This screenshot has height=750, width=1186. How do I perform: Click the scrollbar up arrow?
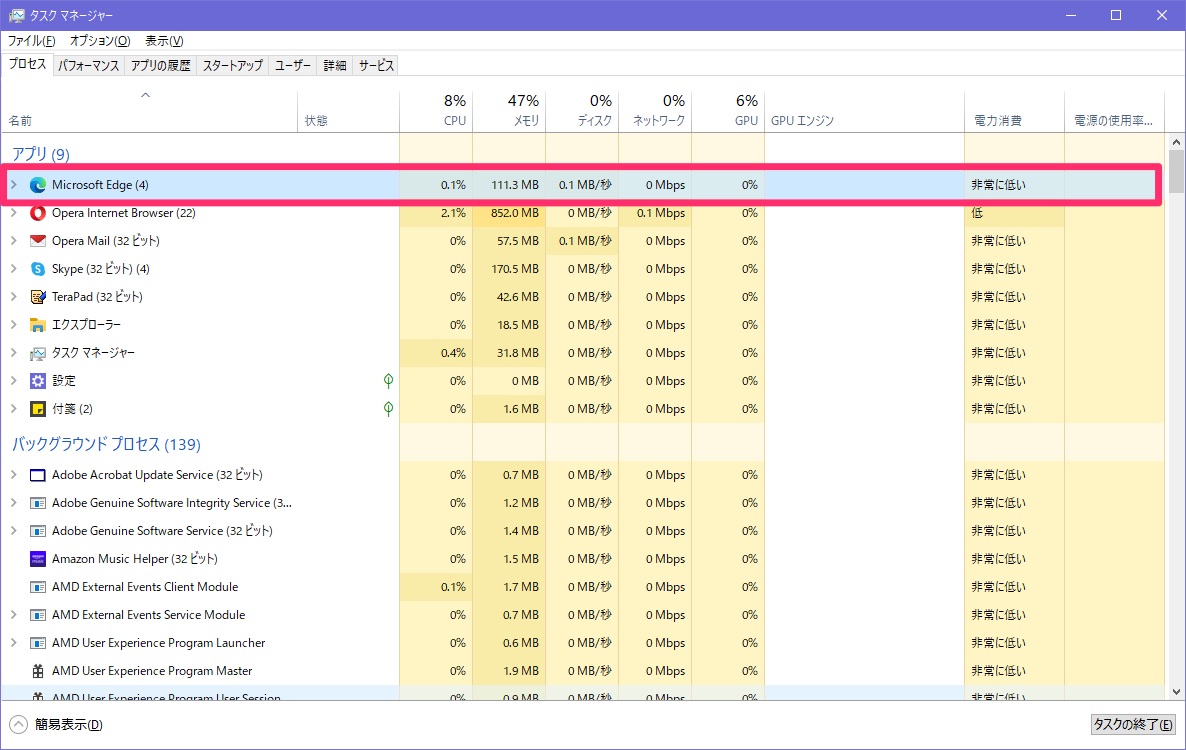[1176, 141]
